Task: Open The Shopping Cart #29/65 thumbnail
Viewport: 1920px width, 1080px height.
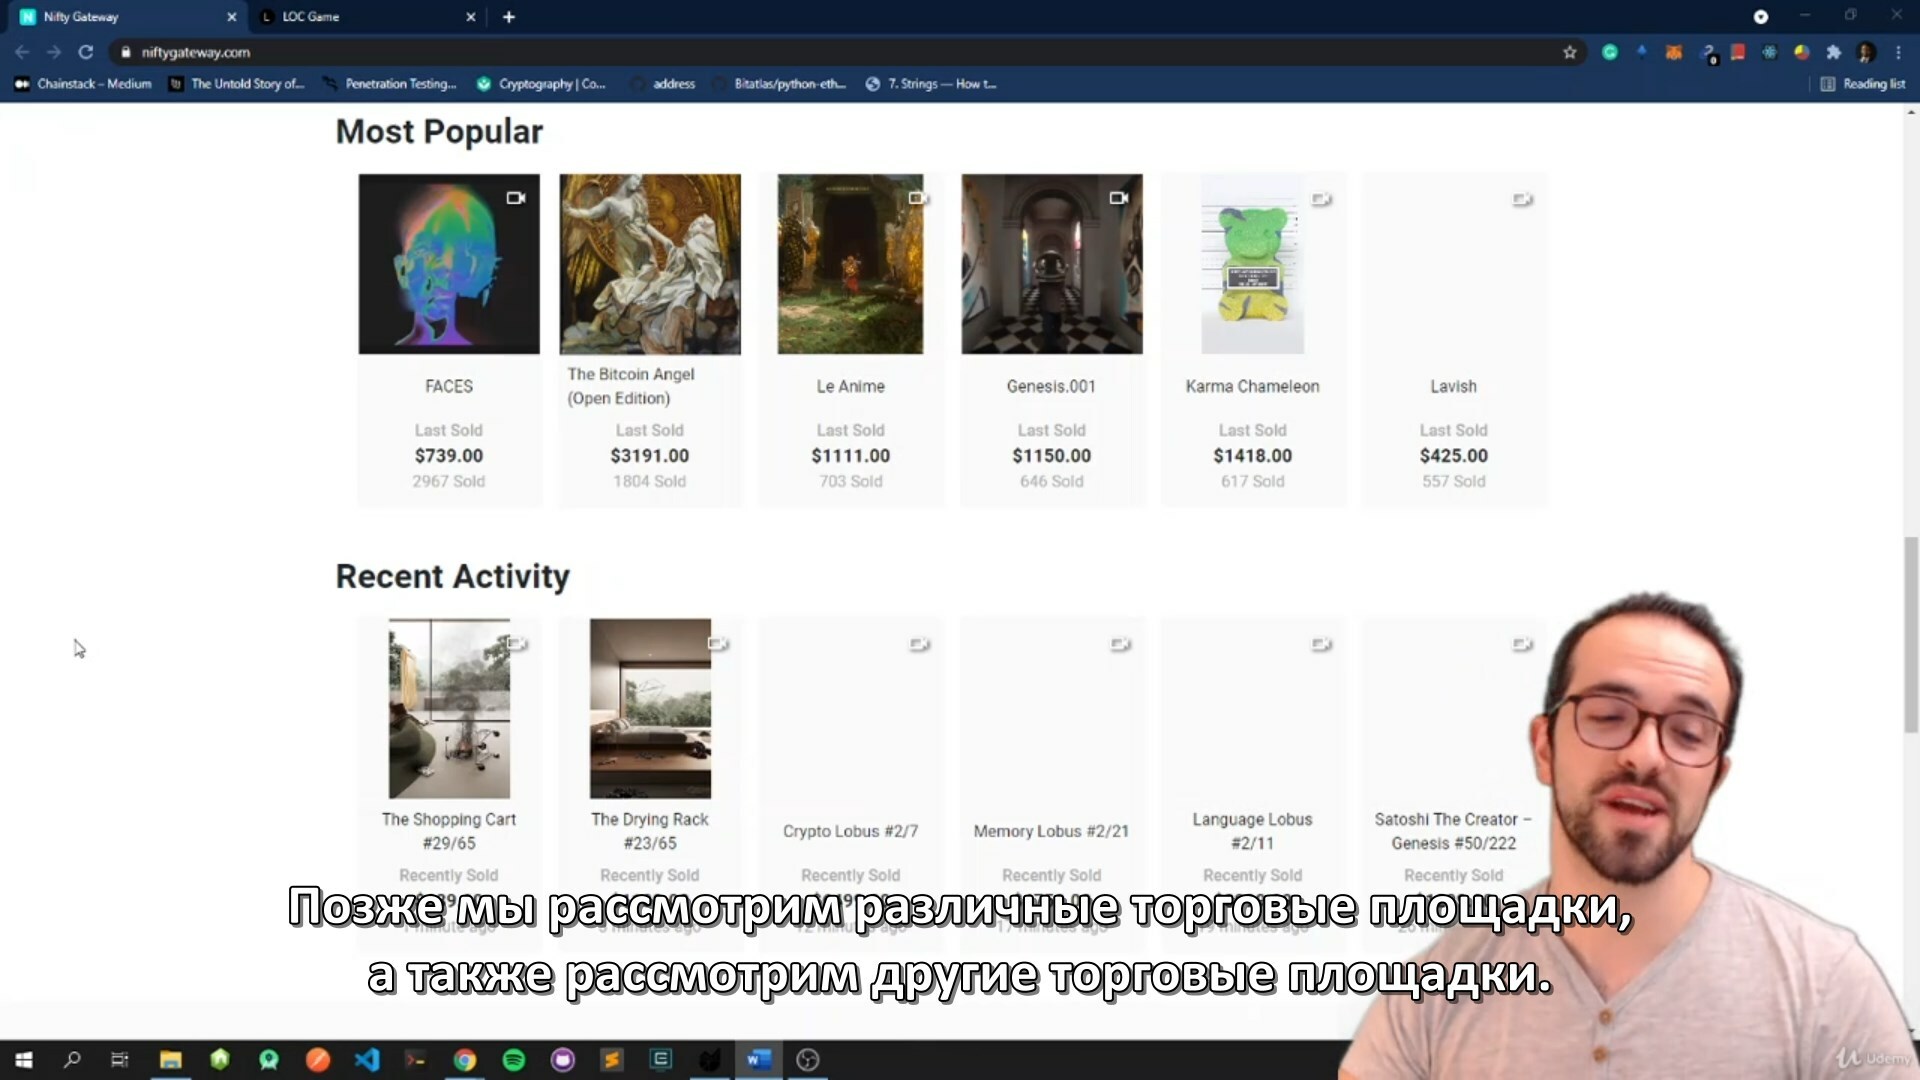Action: coord(449,708)
